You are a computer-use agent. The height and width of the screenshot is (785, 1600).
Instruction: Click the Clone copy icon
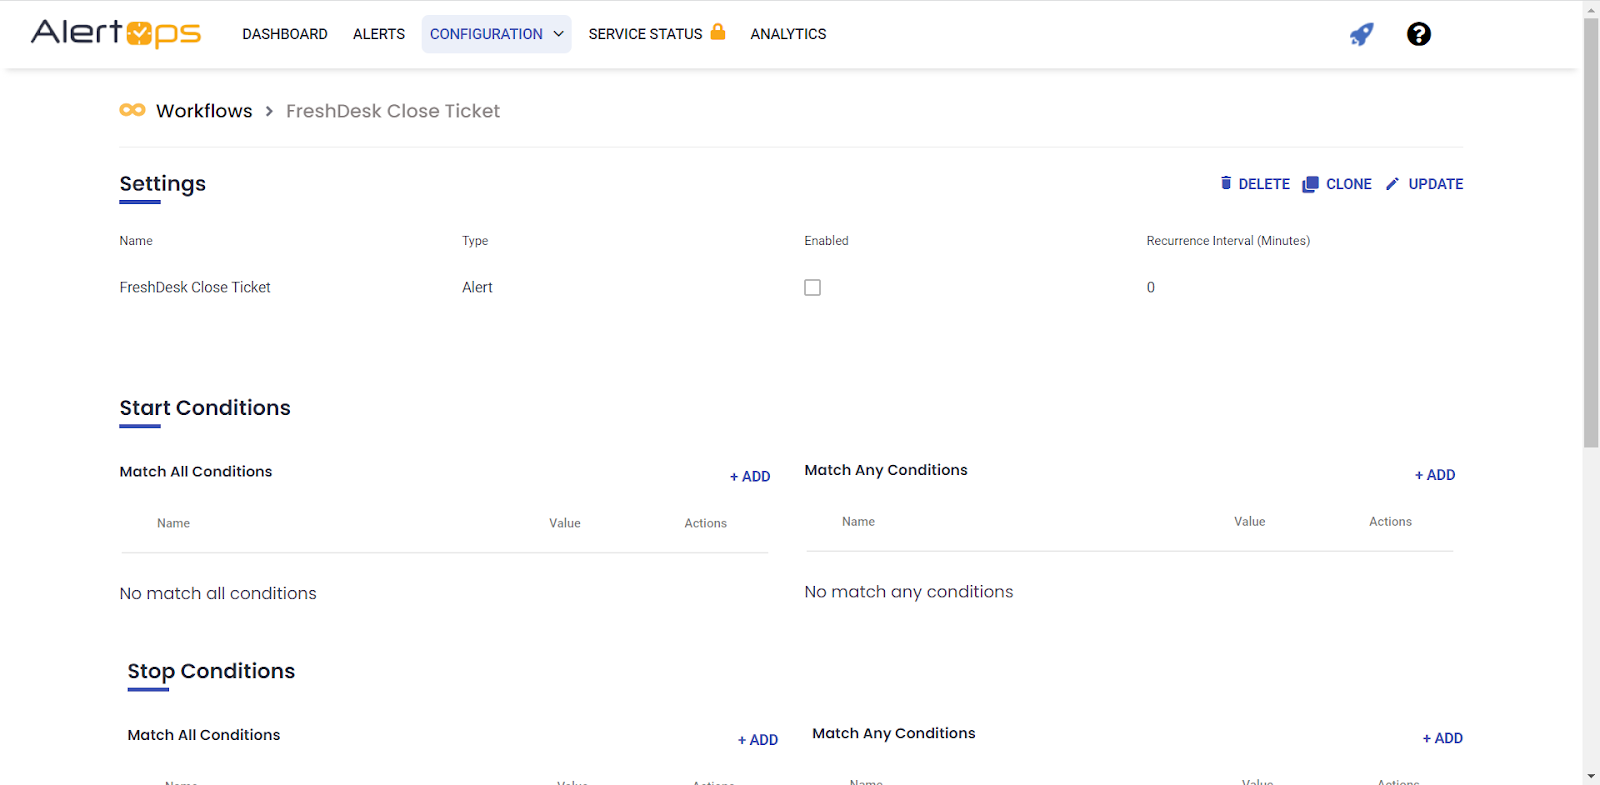[1310, 184]
